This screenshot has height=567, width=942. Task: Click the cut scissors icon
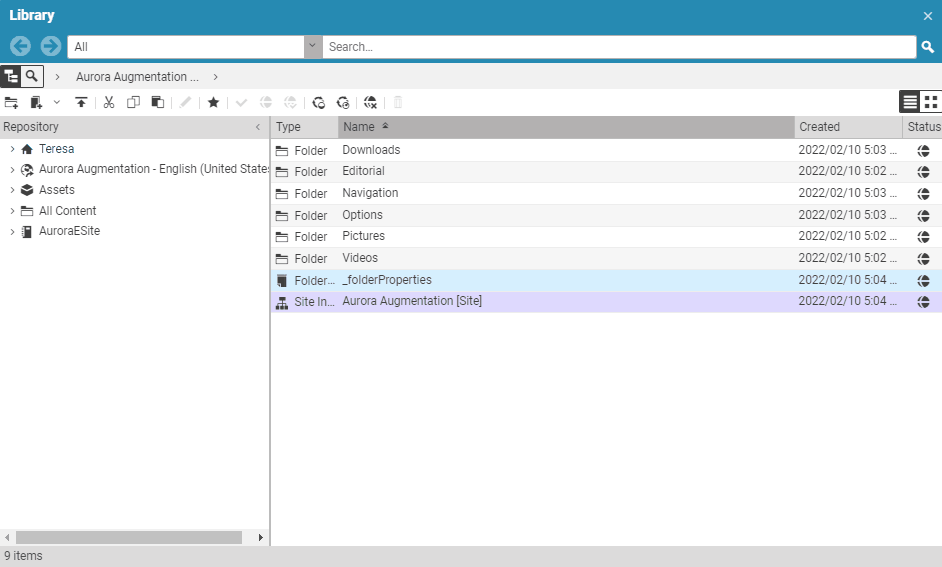click(x=108, y=102)
